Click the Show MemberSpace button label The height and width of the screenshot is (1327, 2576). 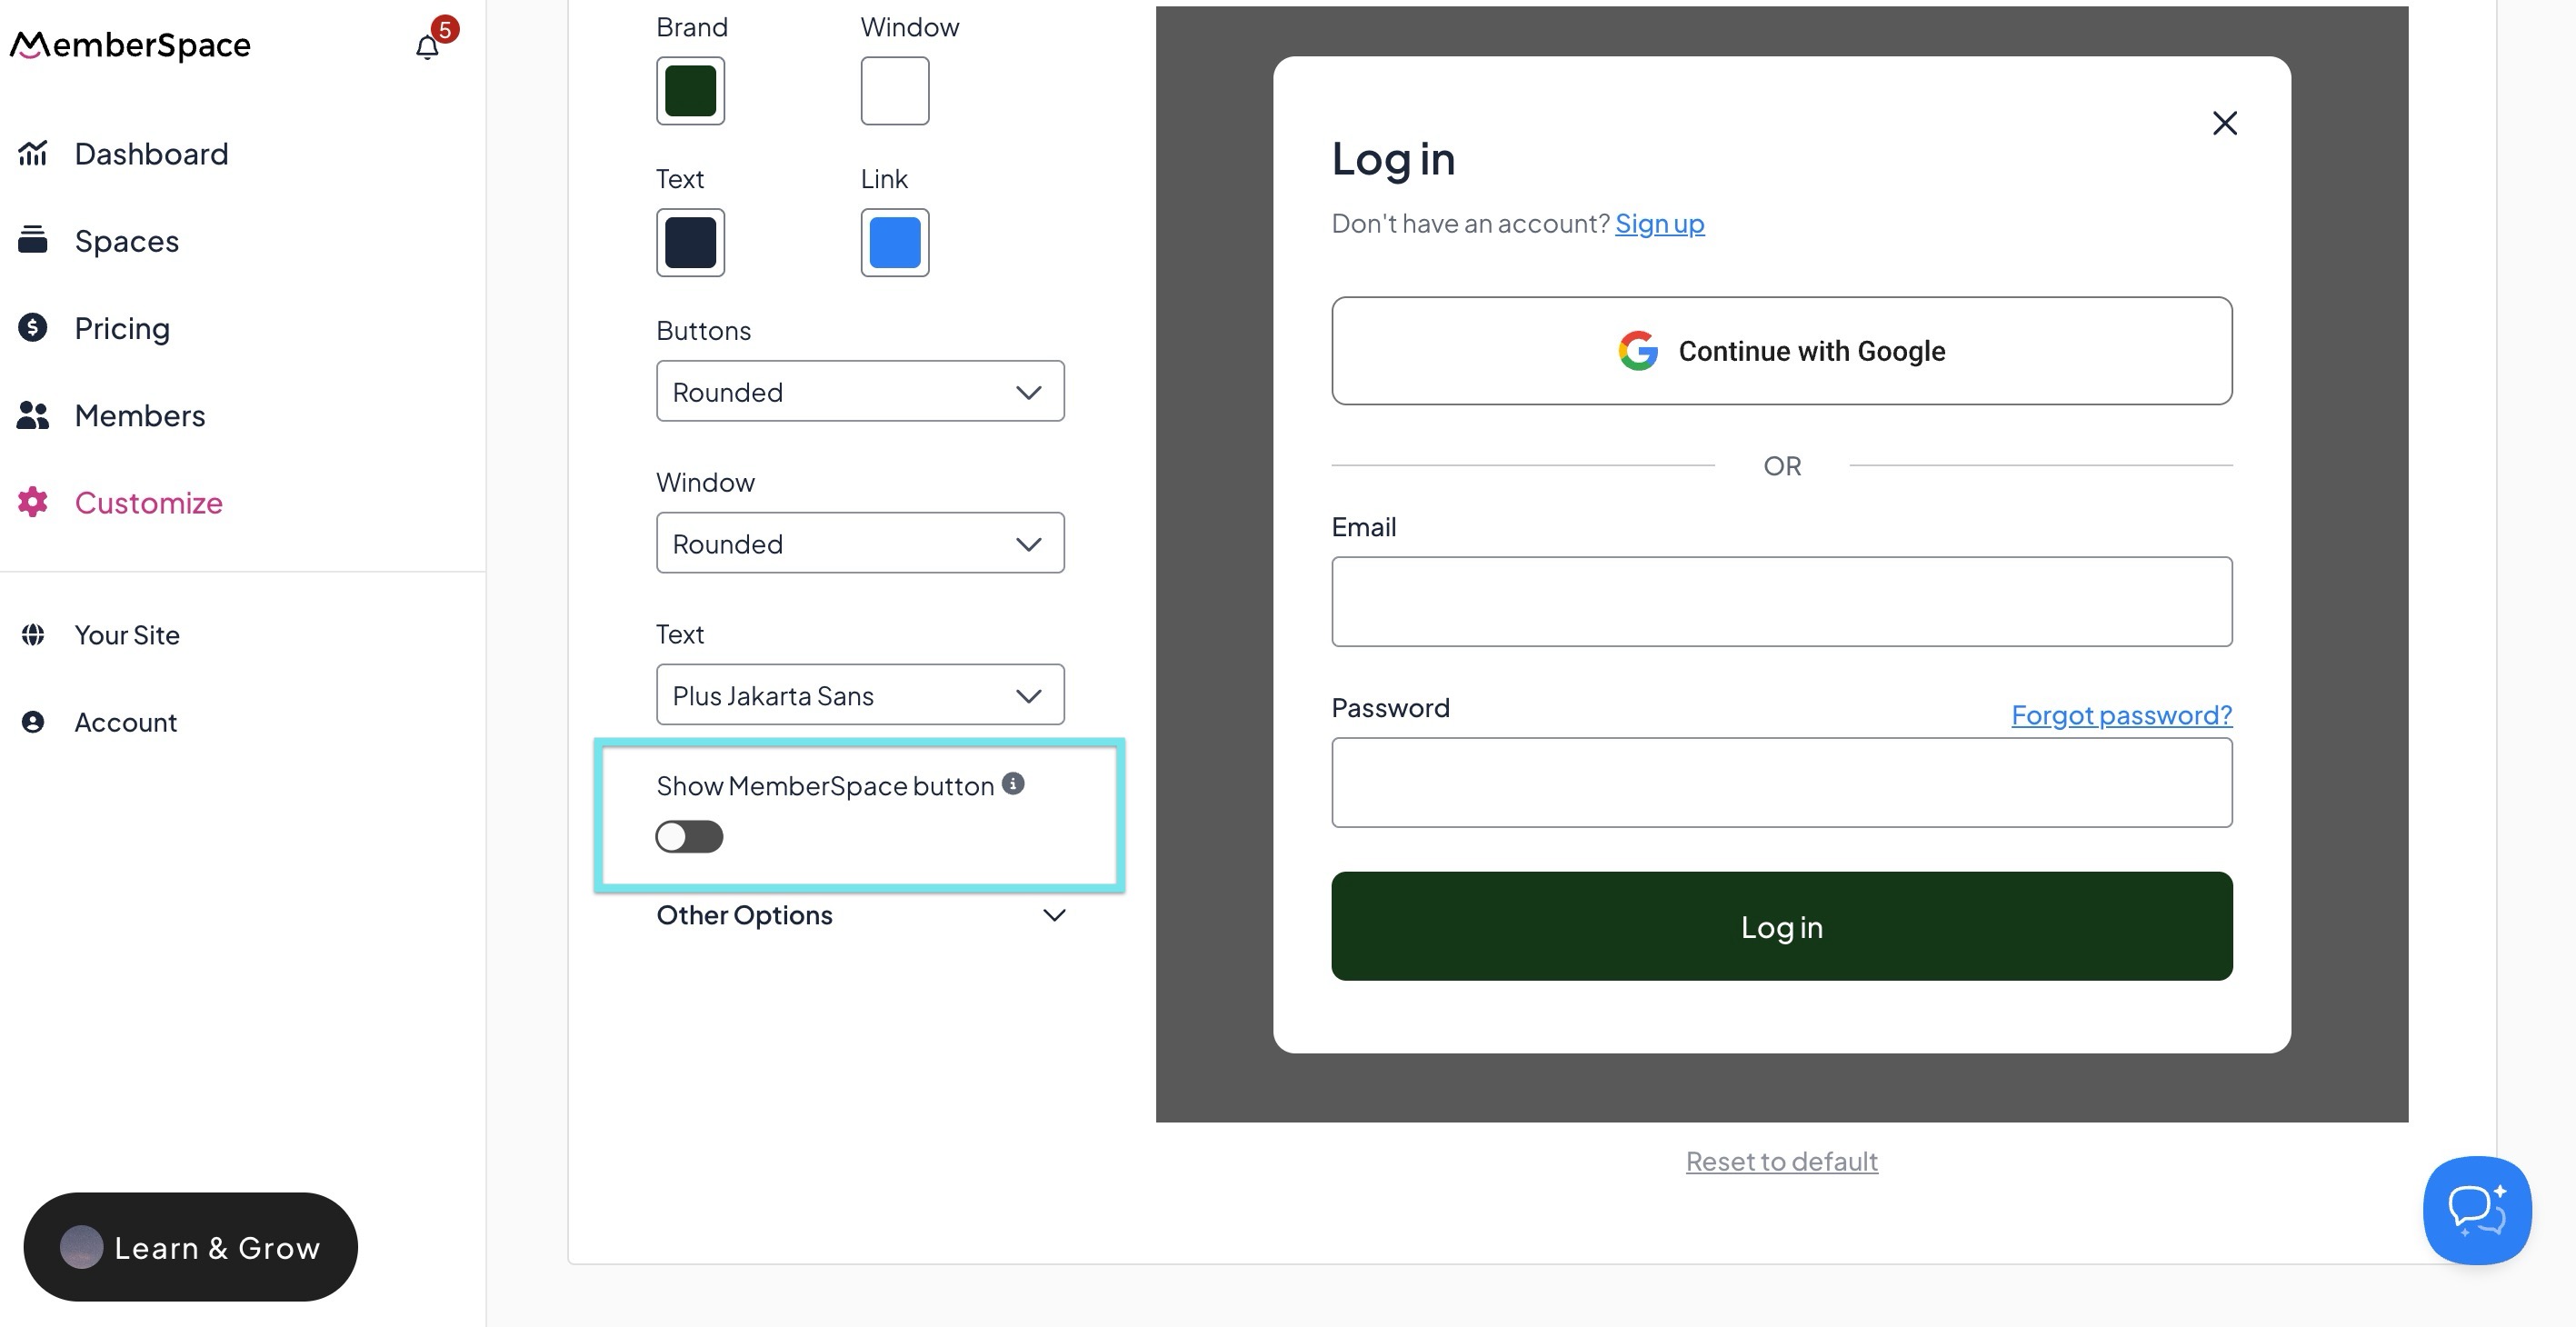825,786
